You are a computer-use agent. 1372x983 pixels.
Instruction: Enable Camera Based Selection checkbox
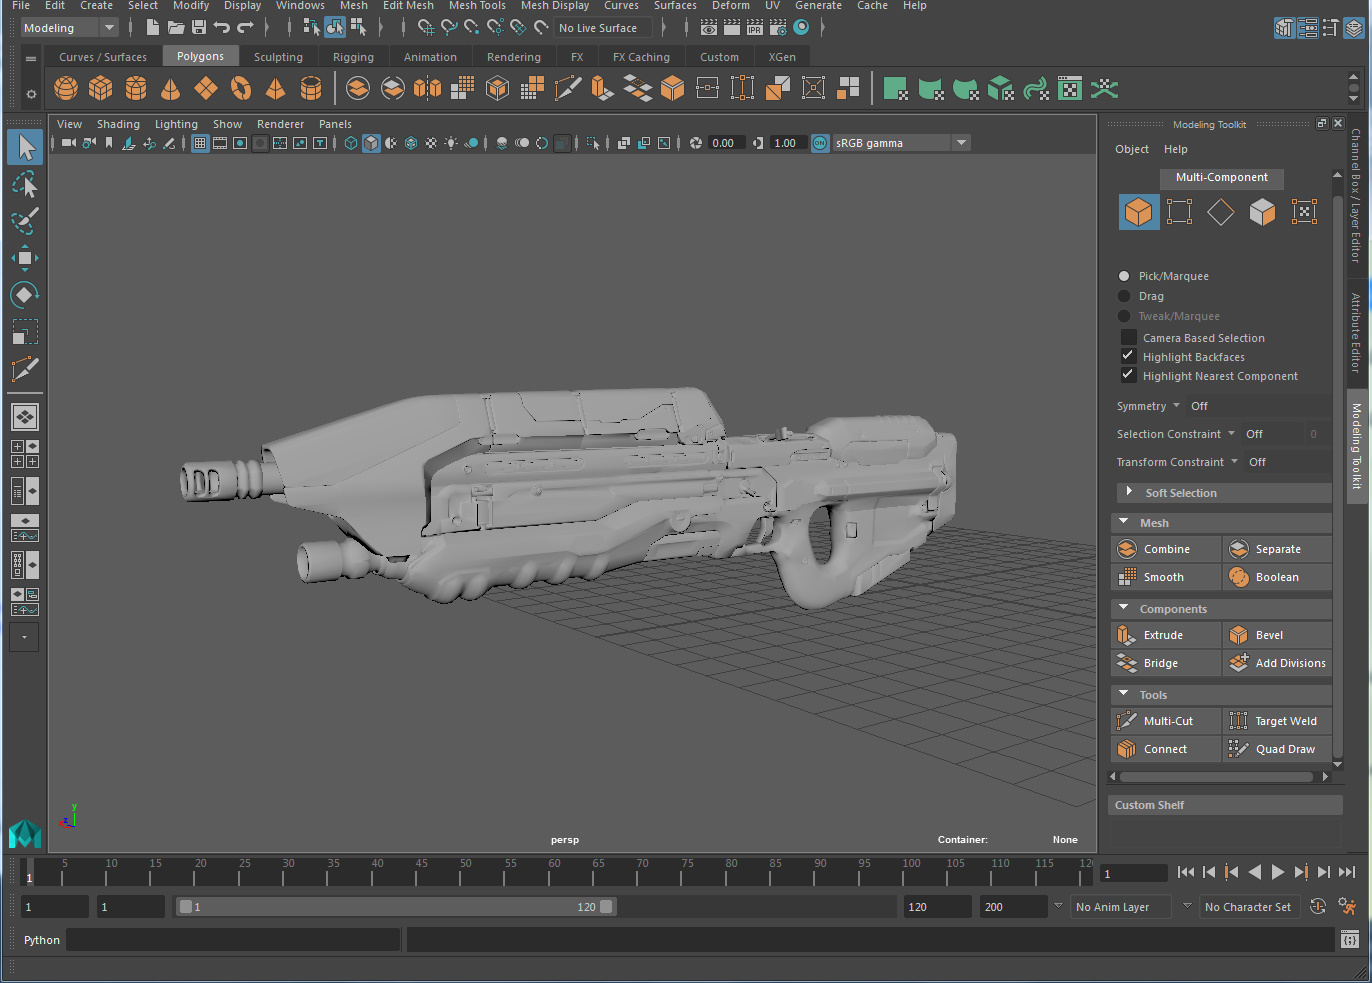(1128, 338)
